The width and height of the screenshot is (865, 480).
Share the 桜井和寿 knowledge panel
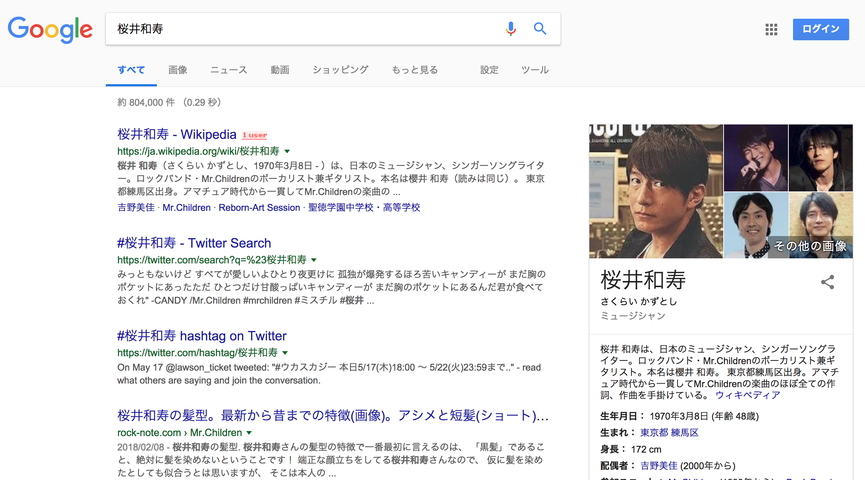pos(827,282)
